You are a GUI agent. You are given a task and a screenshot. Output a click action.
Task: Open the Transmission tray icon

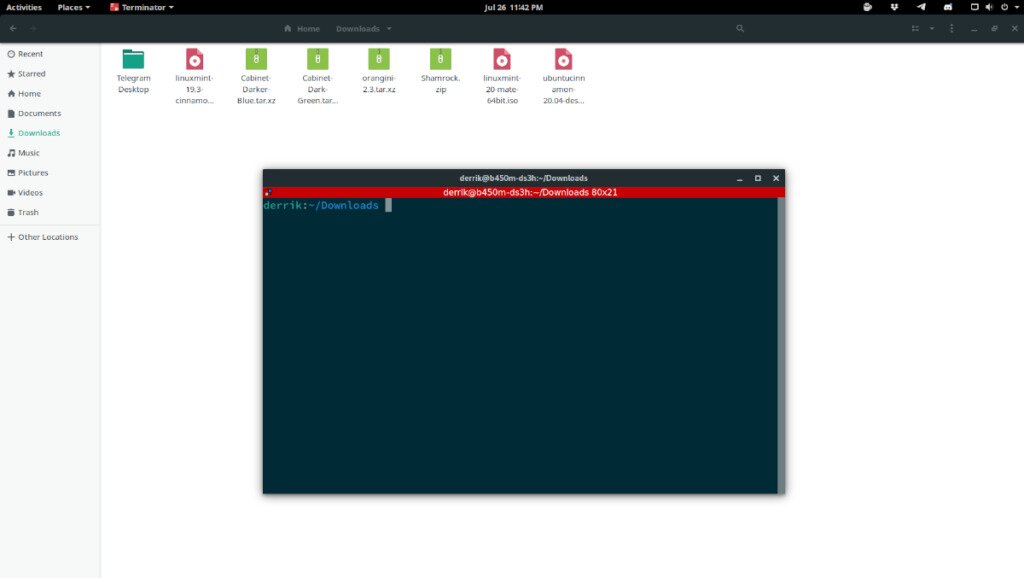pyautogui.click(x=894, y=7)
